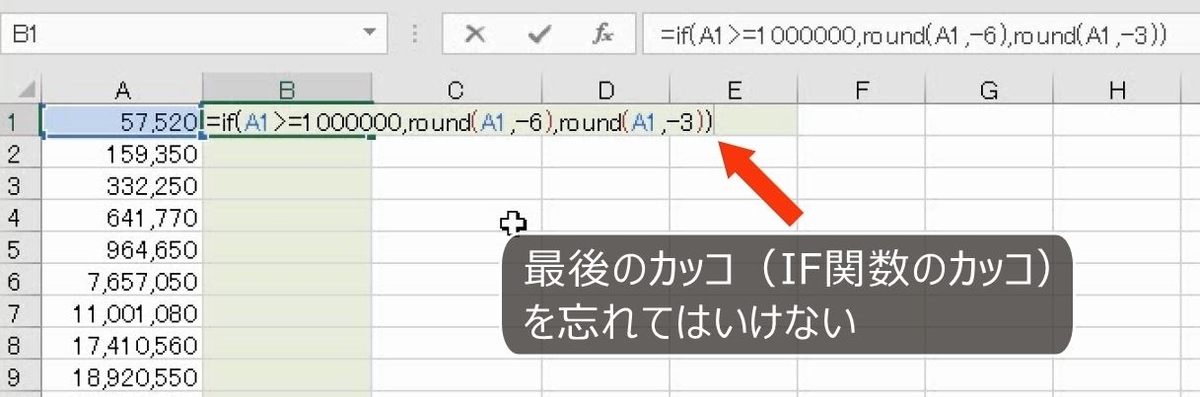Select column A header

[x=122, y=91]
